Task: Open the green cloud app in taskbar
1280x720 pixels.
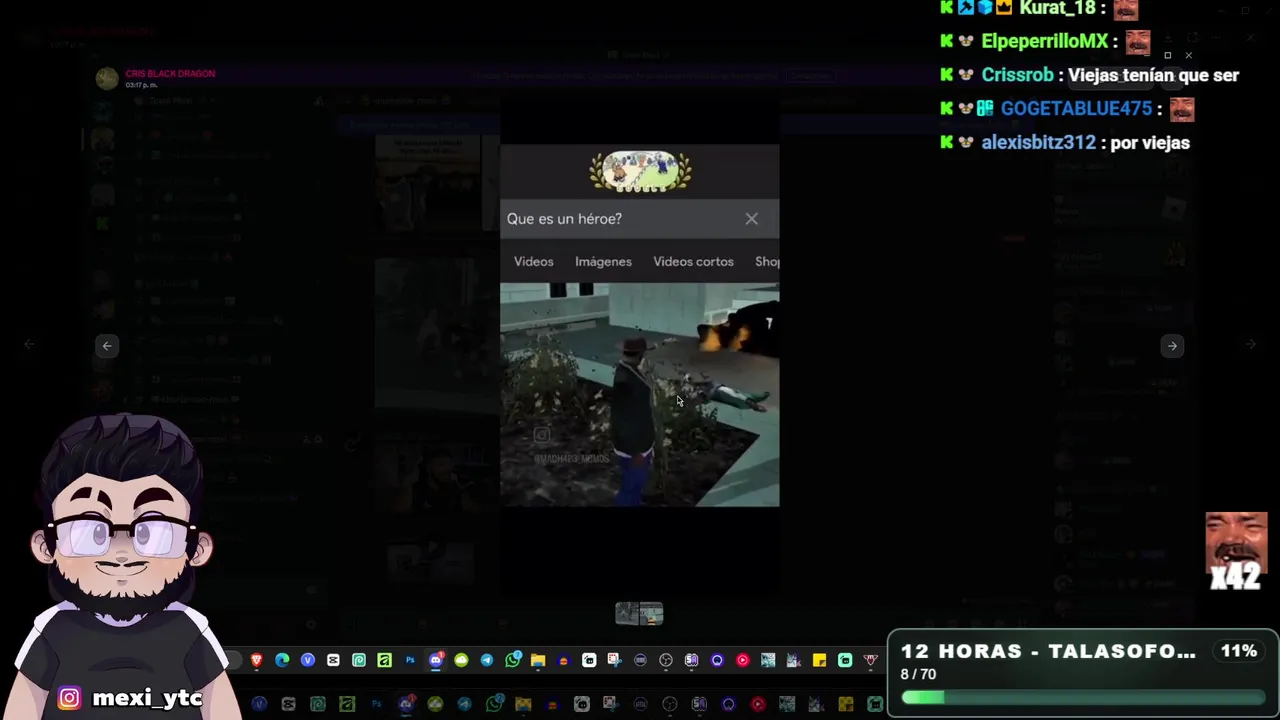Action: pyautogui.click(x=461, y=660)
